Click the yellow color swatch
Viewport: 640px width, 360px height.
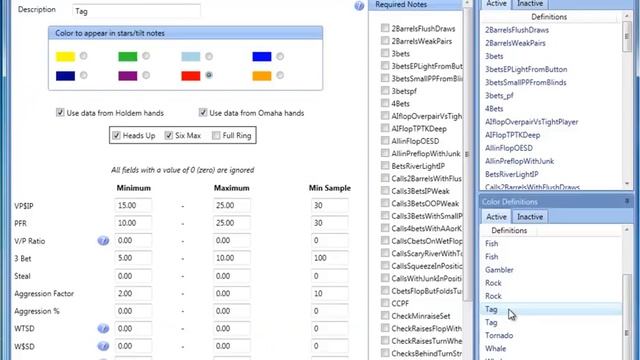(x=65, y=56)
